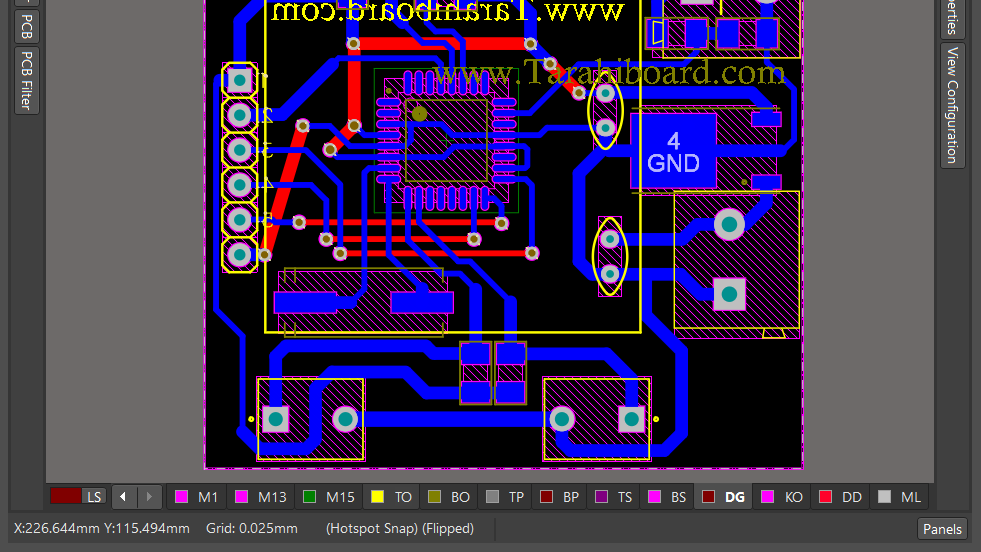Switch to the BP bottom paste layer
Screen dimensions: 981x552
pos(559,497)
